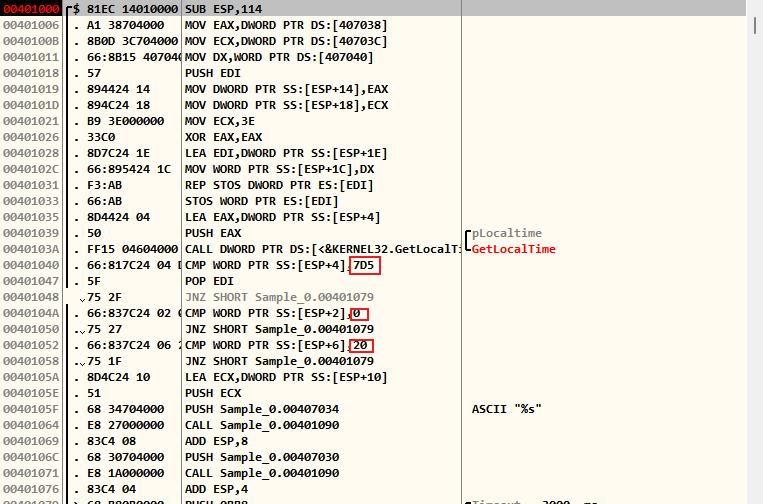Click address 0040104A
This screenshot has width=763, height=504.
(31, 314)
